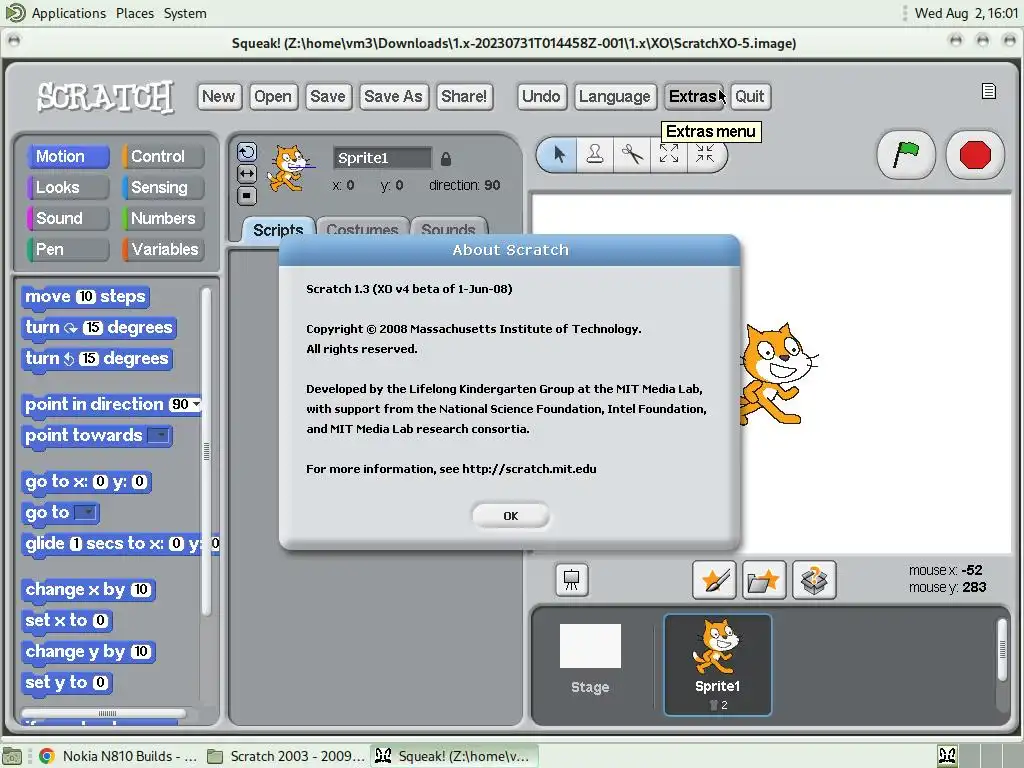
Task: Click the Quit button
Action: [x=749, y=97]
